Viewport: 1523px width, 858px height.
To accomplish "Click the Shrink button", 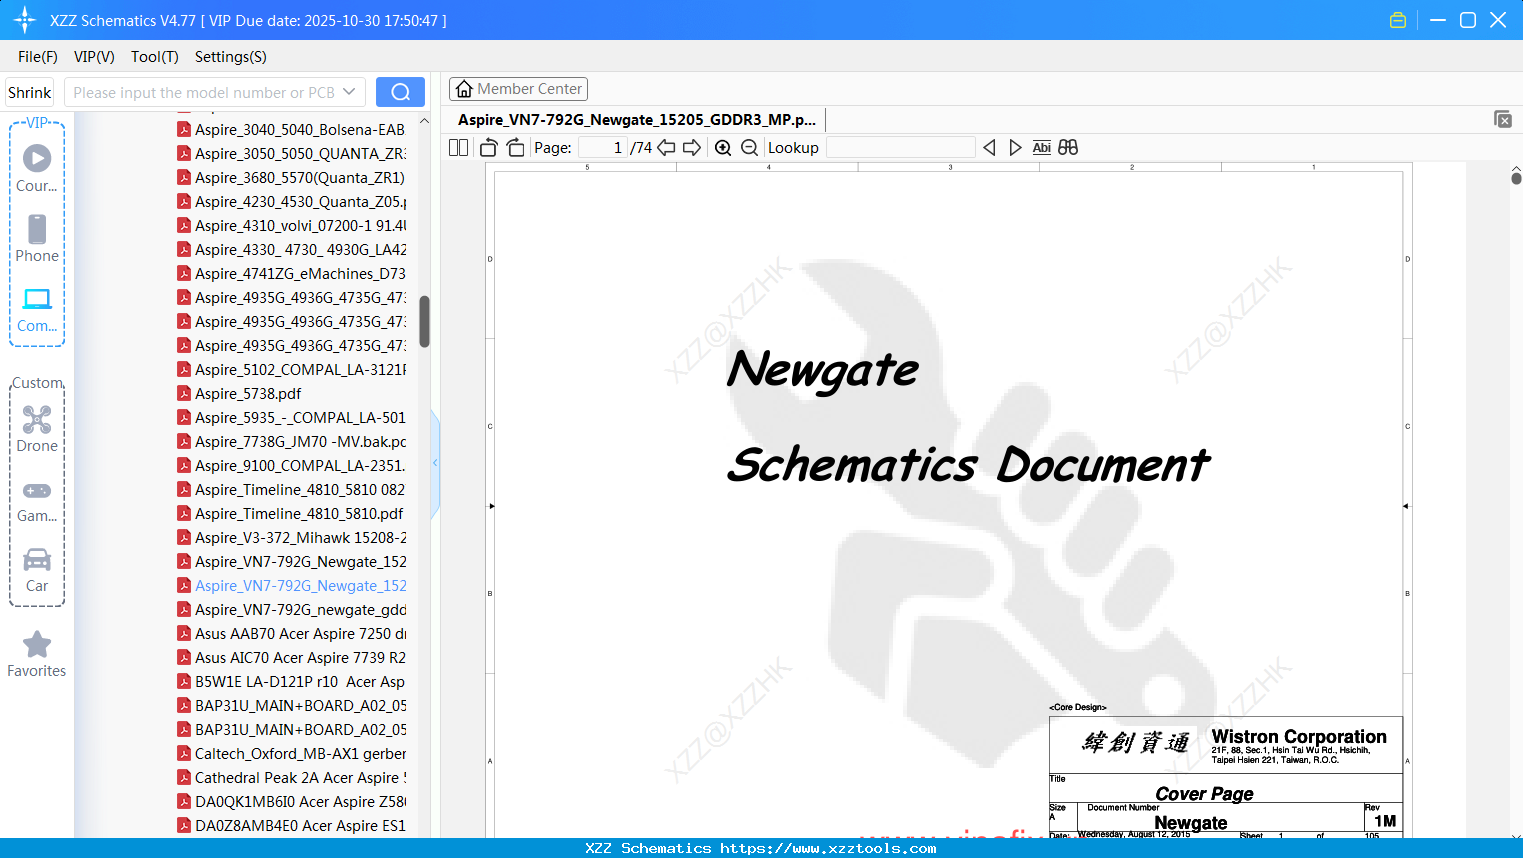I will 30,92.
